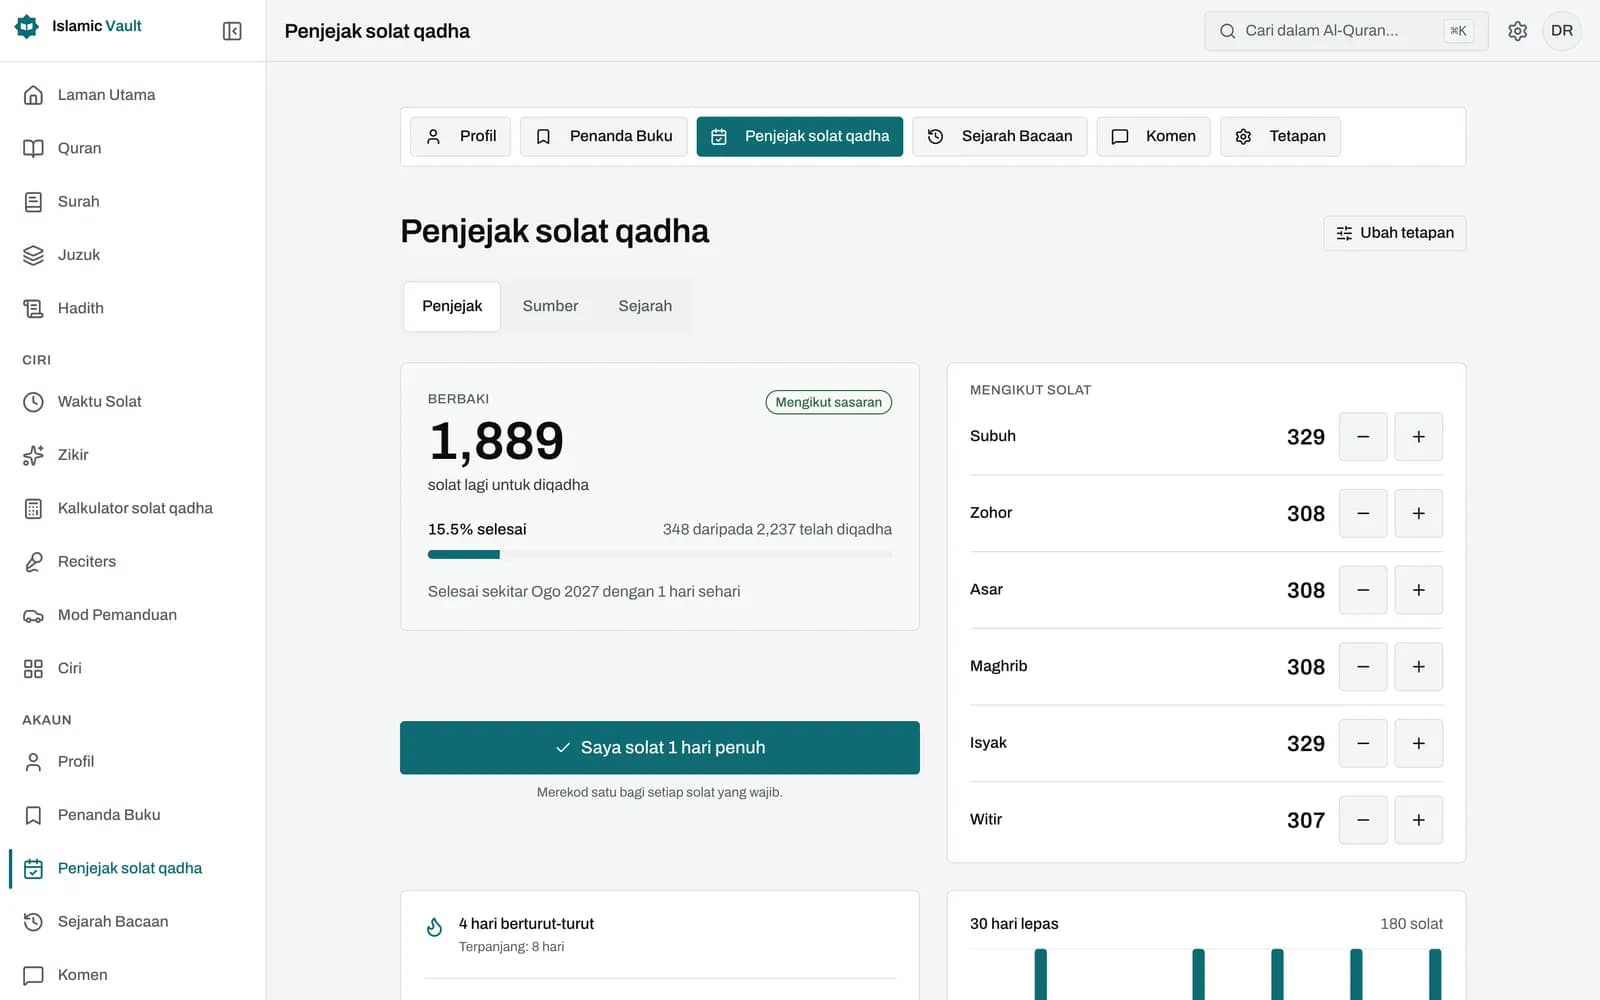Click the qadha progress bar
The image size is (1600, 1000).
660,554
